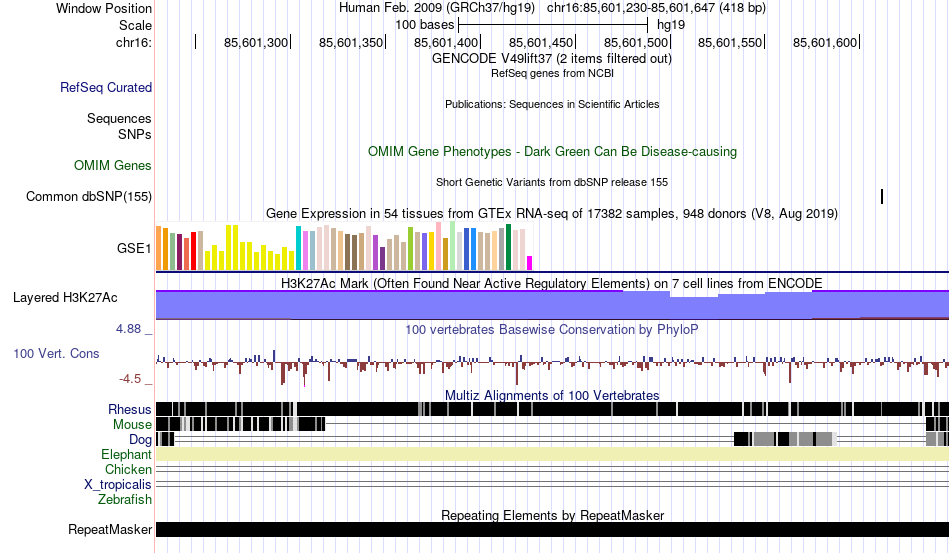Click the 85,601,600 ruler position
This screenshot has height=553, width=950.
pos(825,42)
